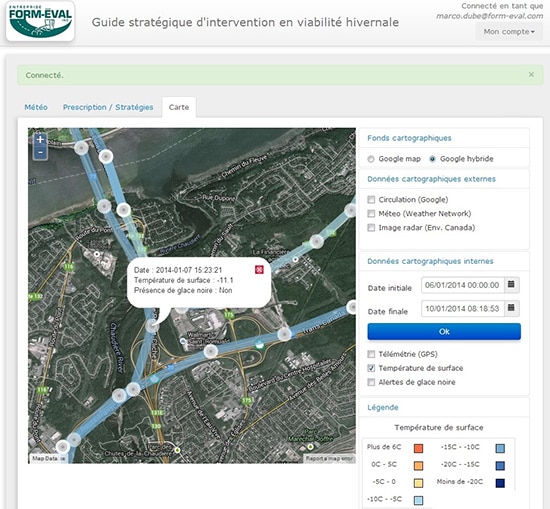This screenshot has width=550, height=509.
Task: Click the Fonds cartographiques heading
Action: (x=409, y=138)
